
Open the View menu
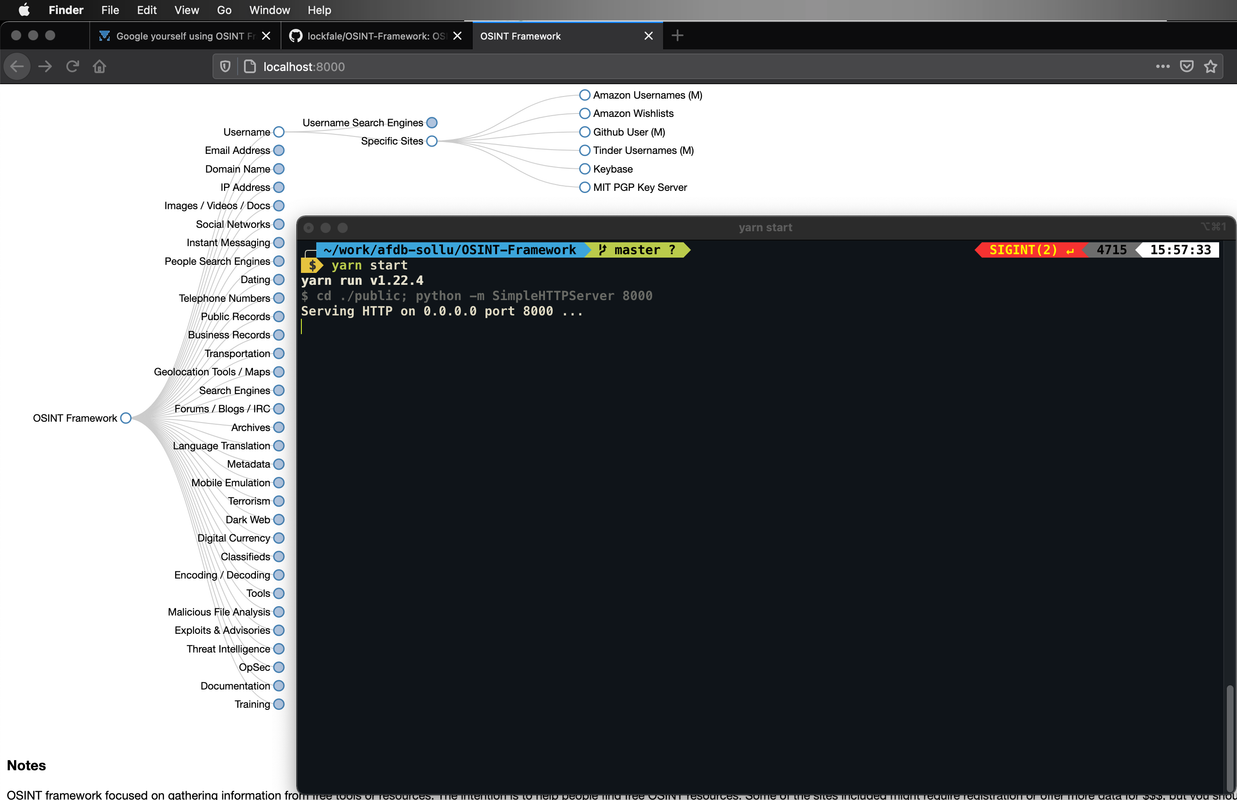click(x=187, y=10)
